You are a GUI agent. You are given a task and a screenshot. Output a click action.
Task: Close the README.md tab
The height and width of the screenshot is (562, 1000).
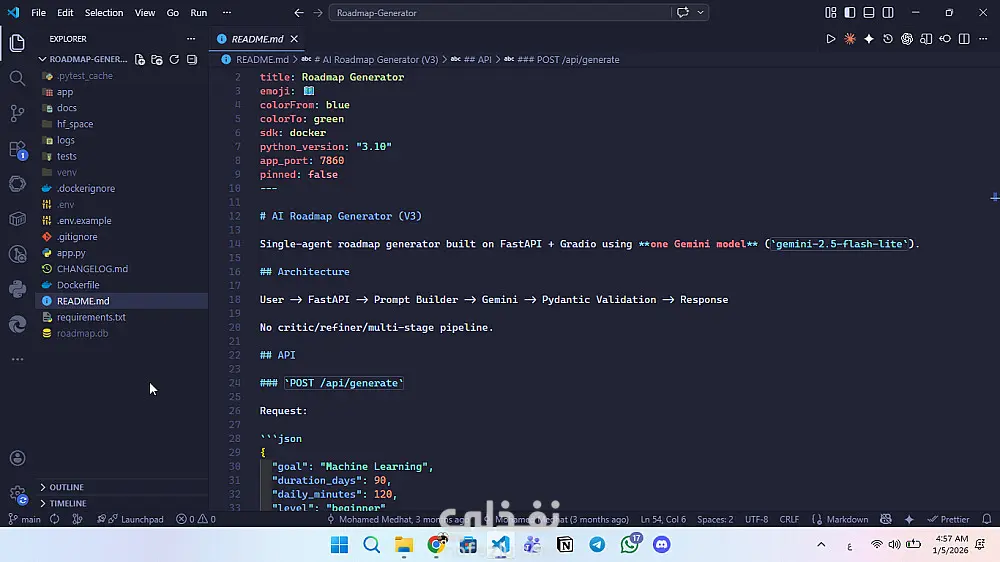point(294,39)
